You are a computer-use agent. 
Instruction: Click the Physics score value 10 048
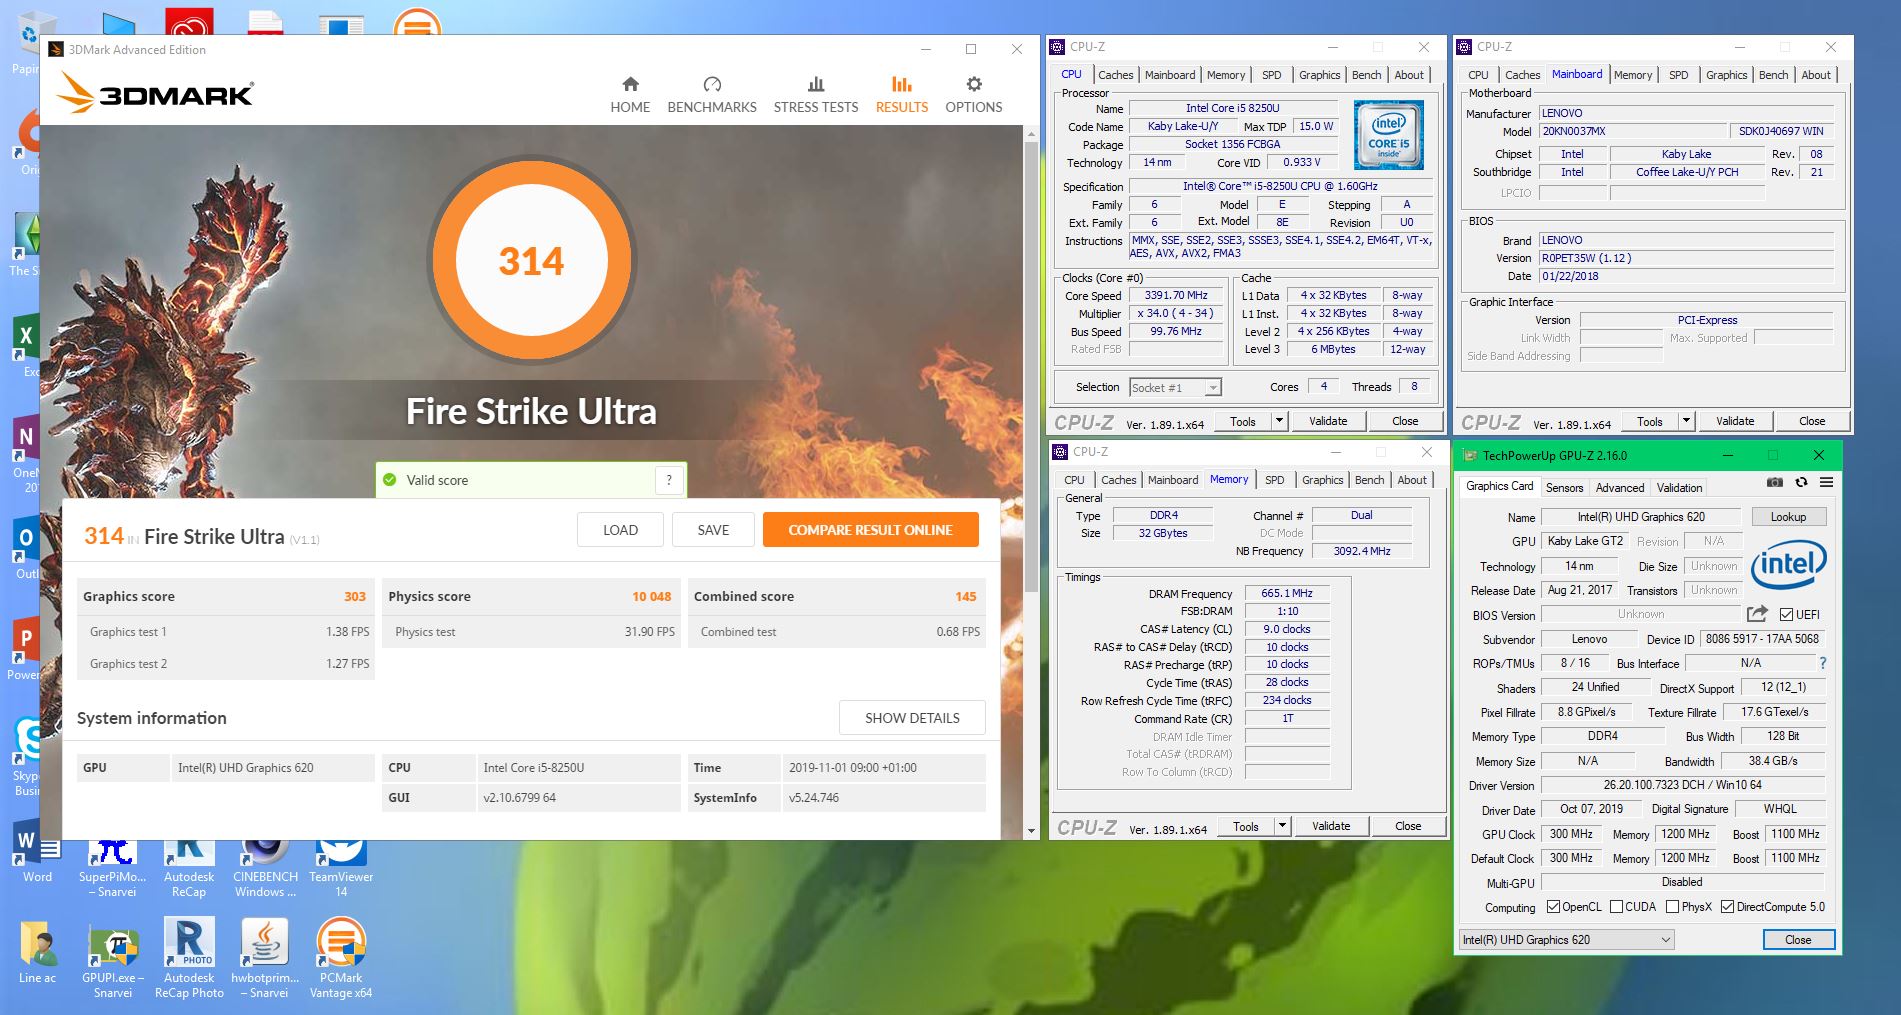652,596
